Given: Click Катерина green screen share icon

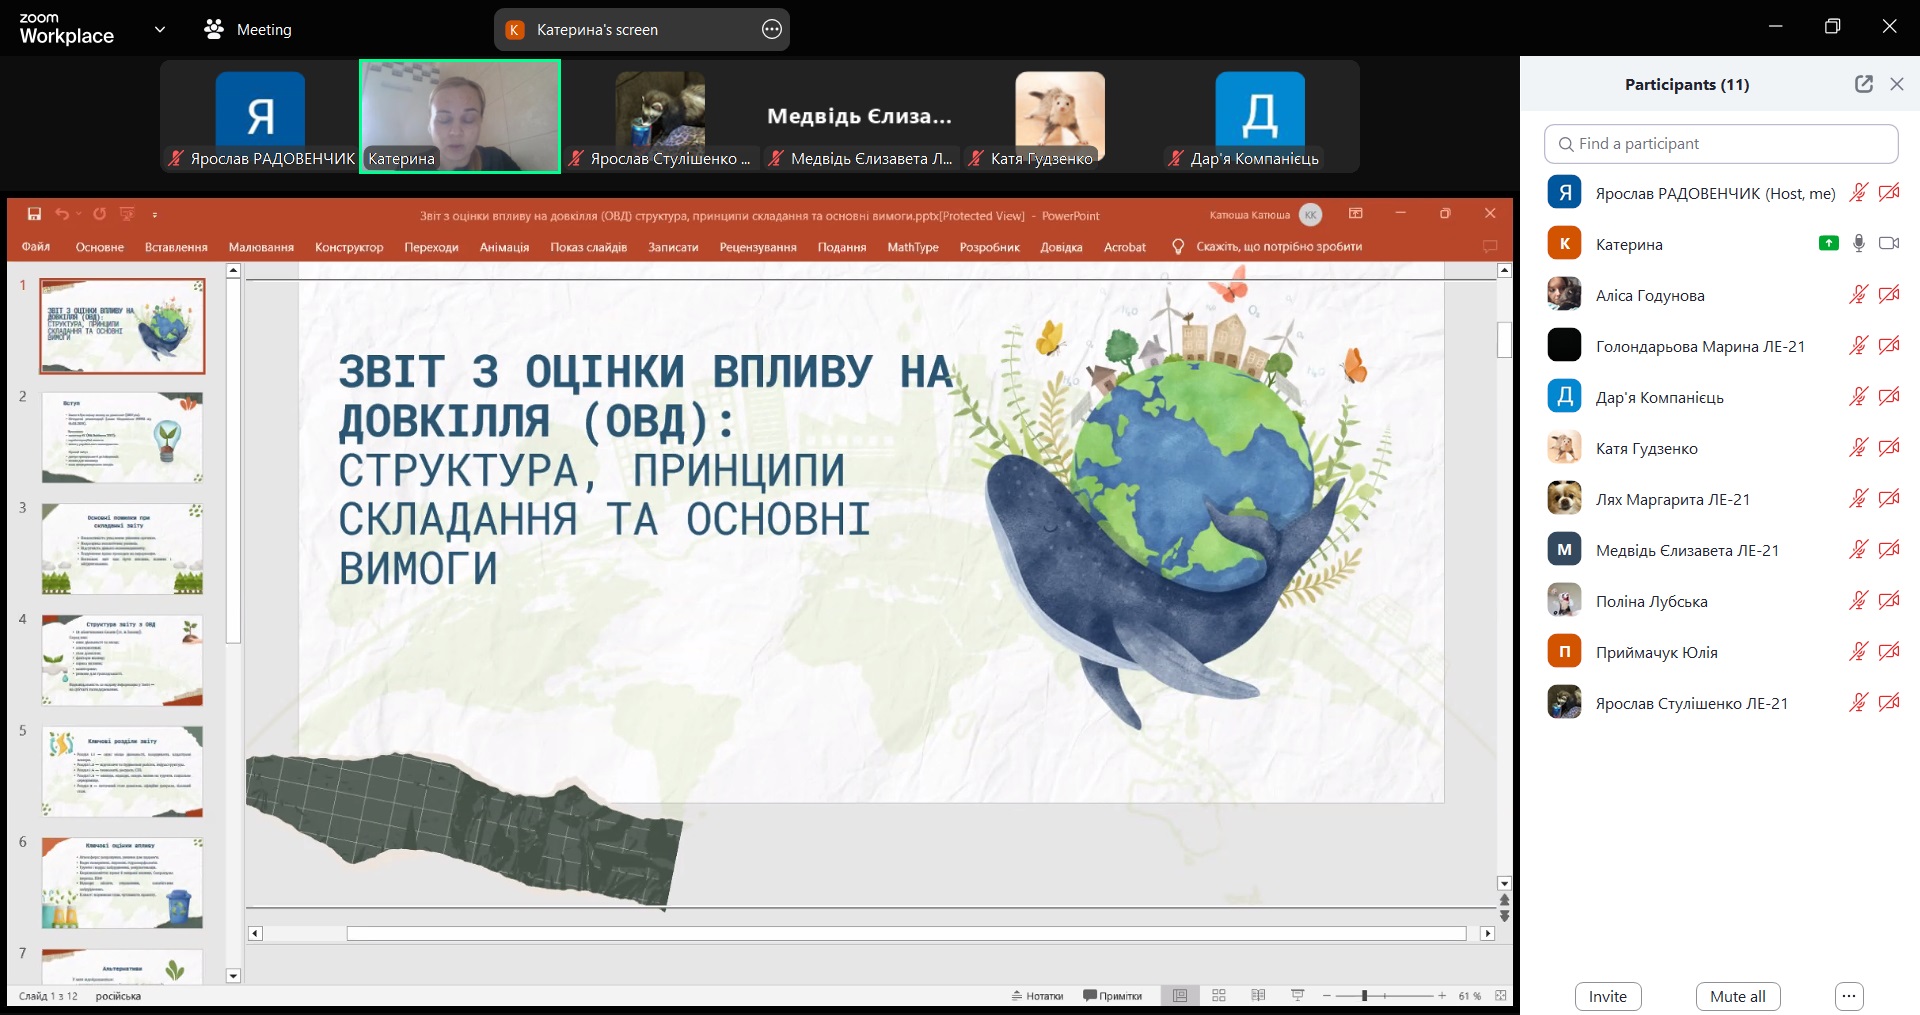Looking at the screenshot, I should (1829, 243).
